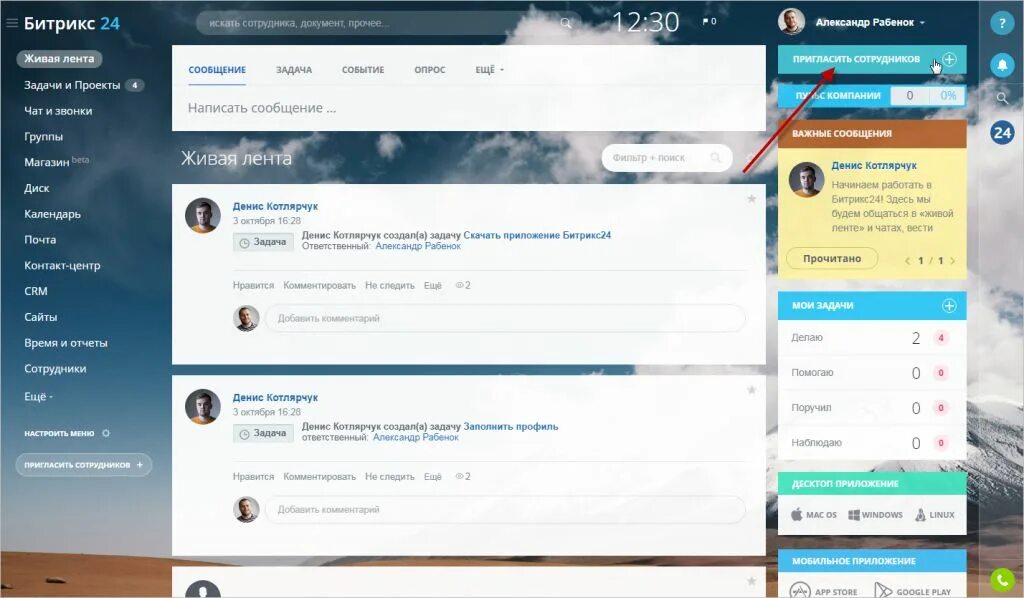
Task: Open the help question mark icon
Action: tap(1002, 23)
